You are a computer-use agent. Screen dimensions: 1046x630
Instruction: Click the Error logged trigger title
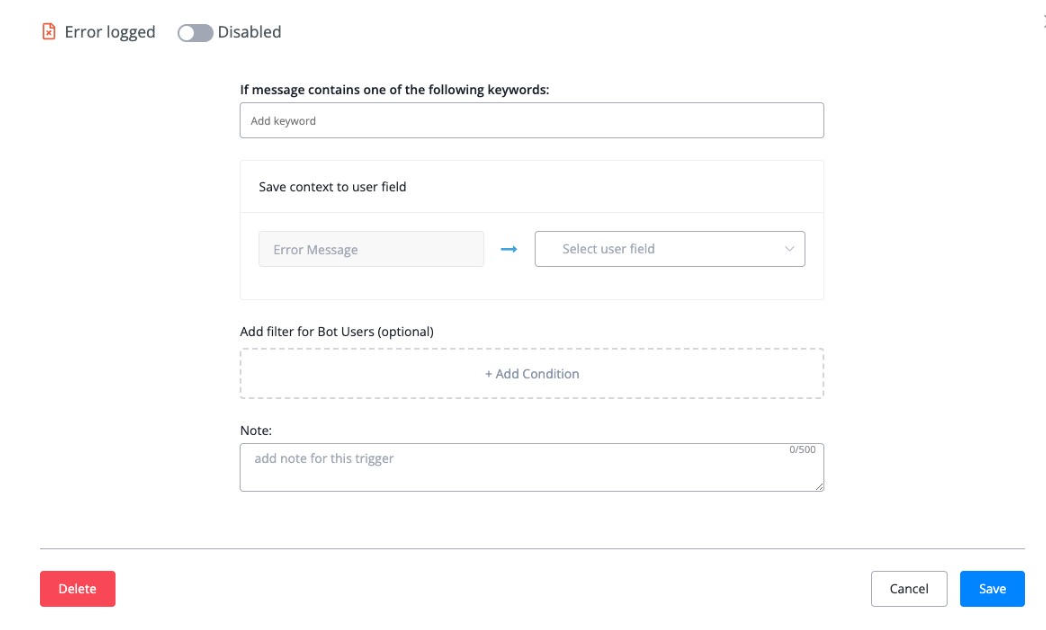[x=110, y=32]
